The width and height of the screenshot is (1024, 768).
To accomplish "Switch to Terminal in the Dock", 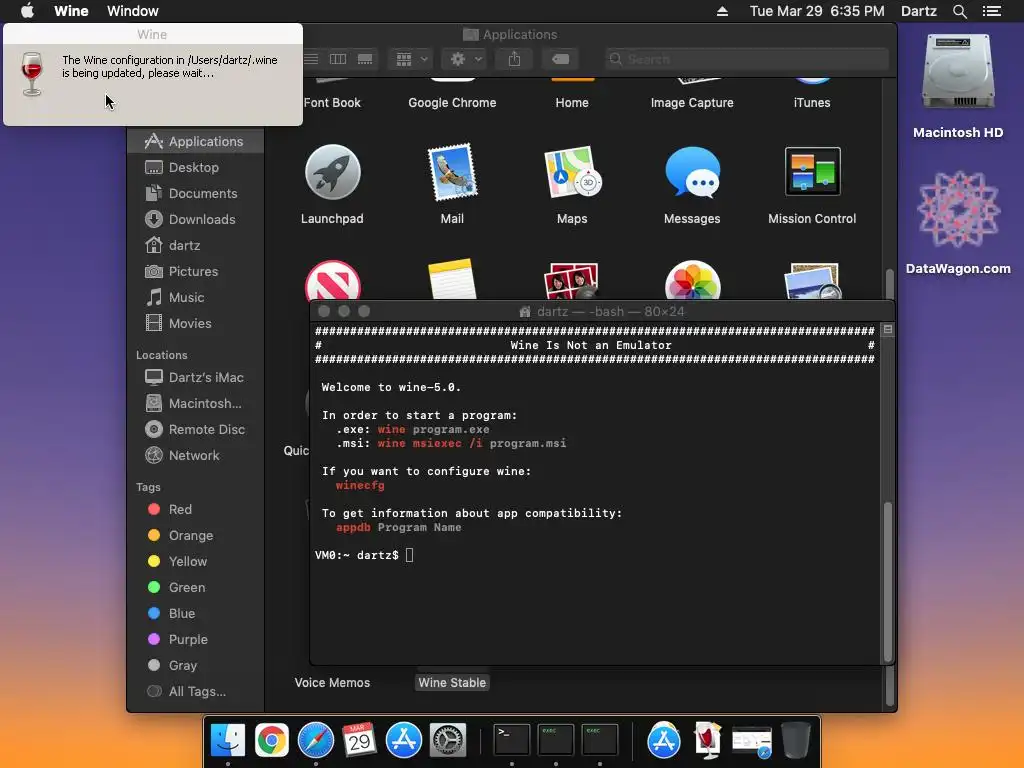I will coord(511,740).
